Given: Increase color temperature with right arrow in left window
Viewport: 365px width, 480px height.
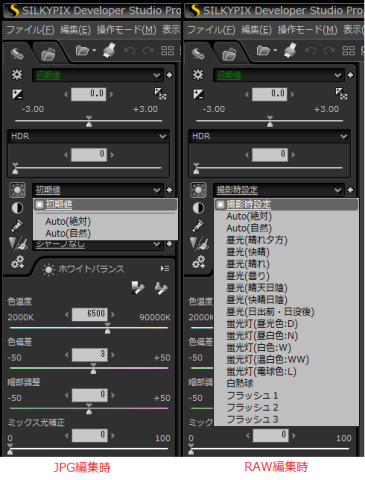Looking at the screenshot, I should click(113, 314).
